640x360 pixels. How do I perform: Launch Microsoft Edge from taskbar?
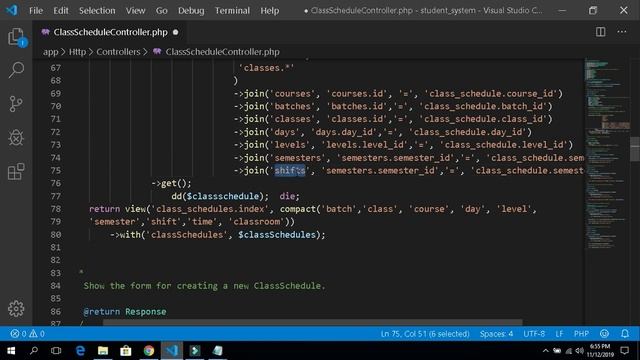pos(80,351)
